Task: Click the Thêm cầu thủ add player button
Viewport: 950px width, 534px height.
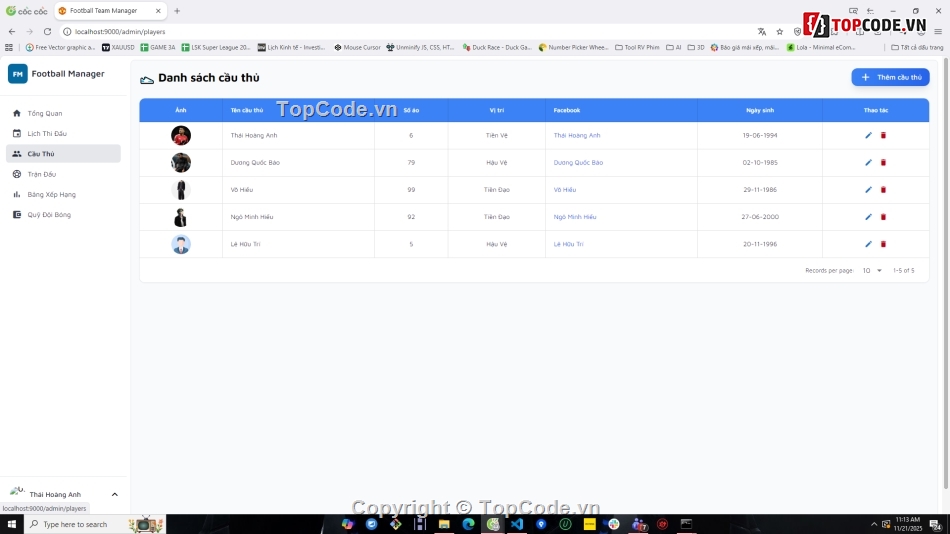Action: click(x=890, y=77)
